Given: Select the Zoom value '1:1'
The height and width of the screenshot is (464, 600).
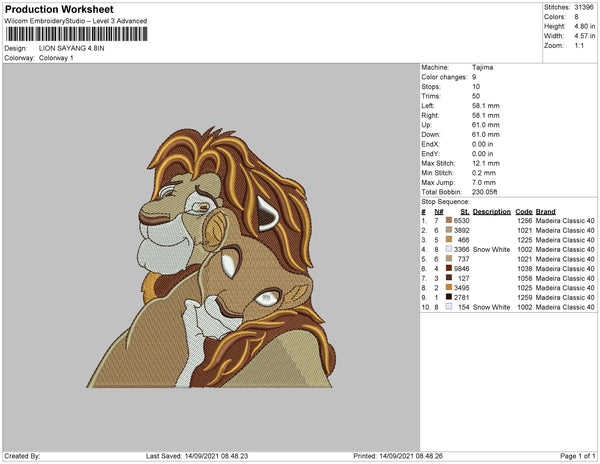Looking at the screenshot, I should click(579, 46).
